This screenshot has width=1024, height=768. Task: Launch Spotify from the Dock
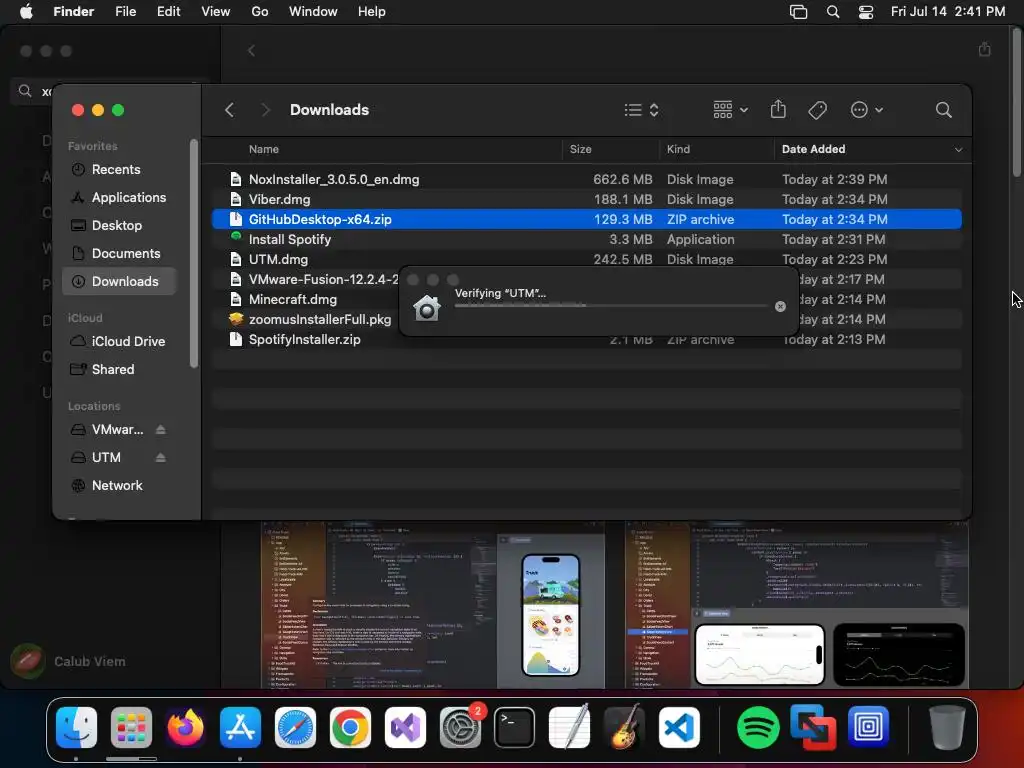click(758, 727)
